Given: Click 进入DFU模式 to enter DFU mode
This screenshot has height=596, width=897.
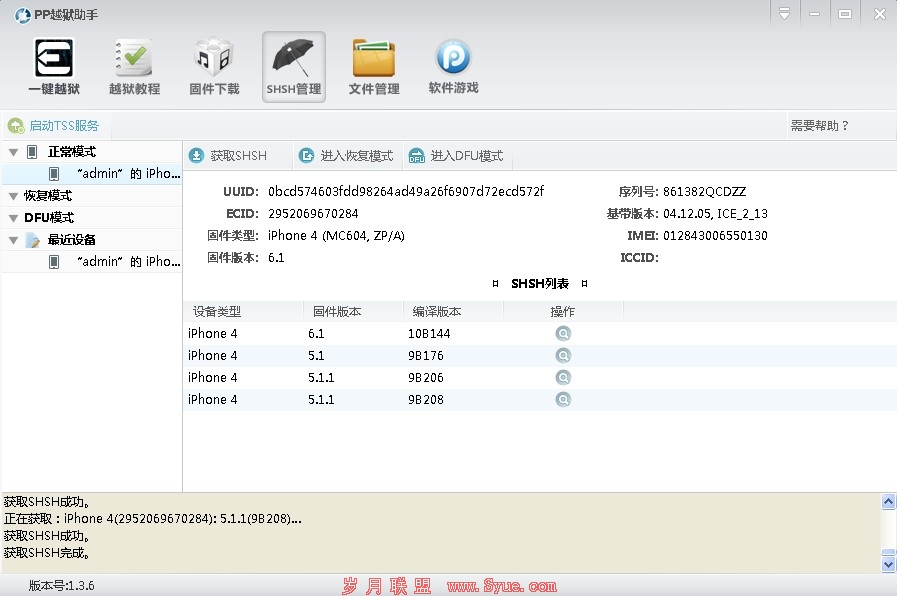Looking at the screenshot, I should (x=456, y=156).
